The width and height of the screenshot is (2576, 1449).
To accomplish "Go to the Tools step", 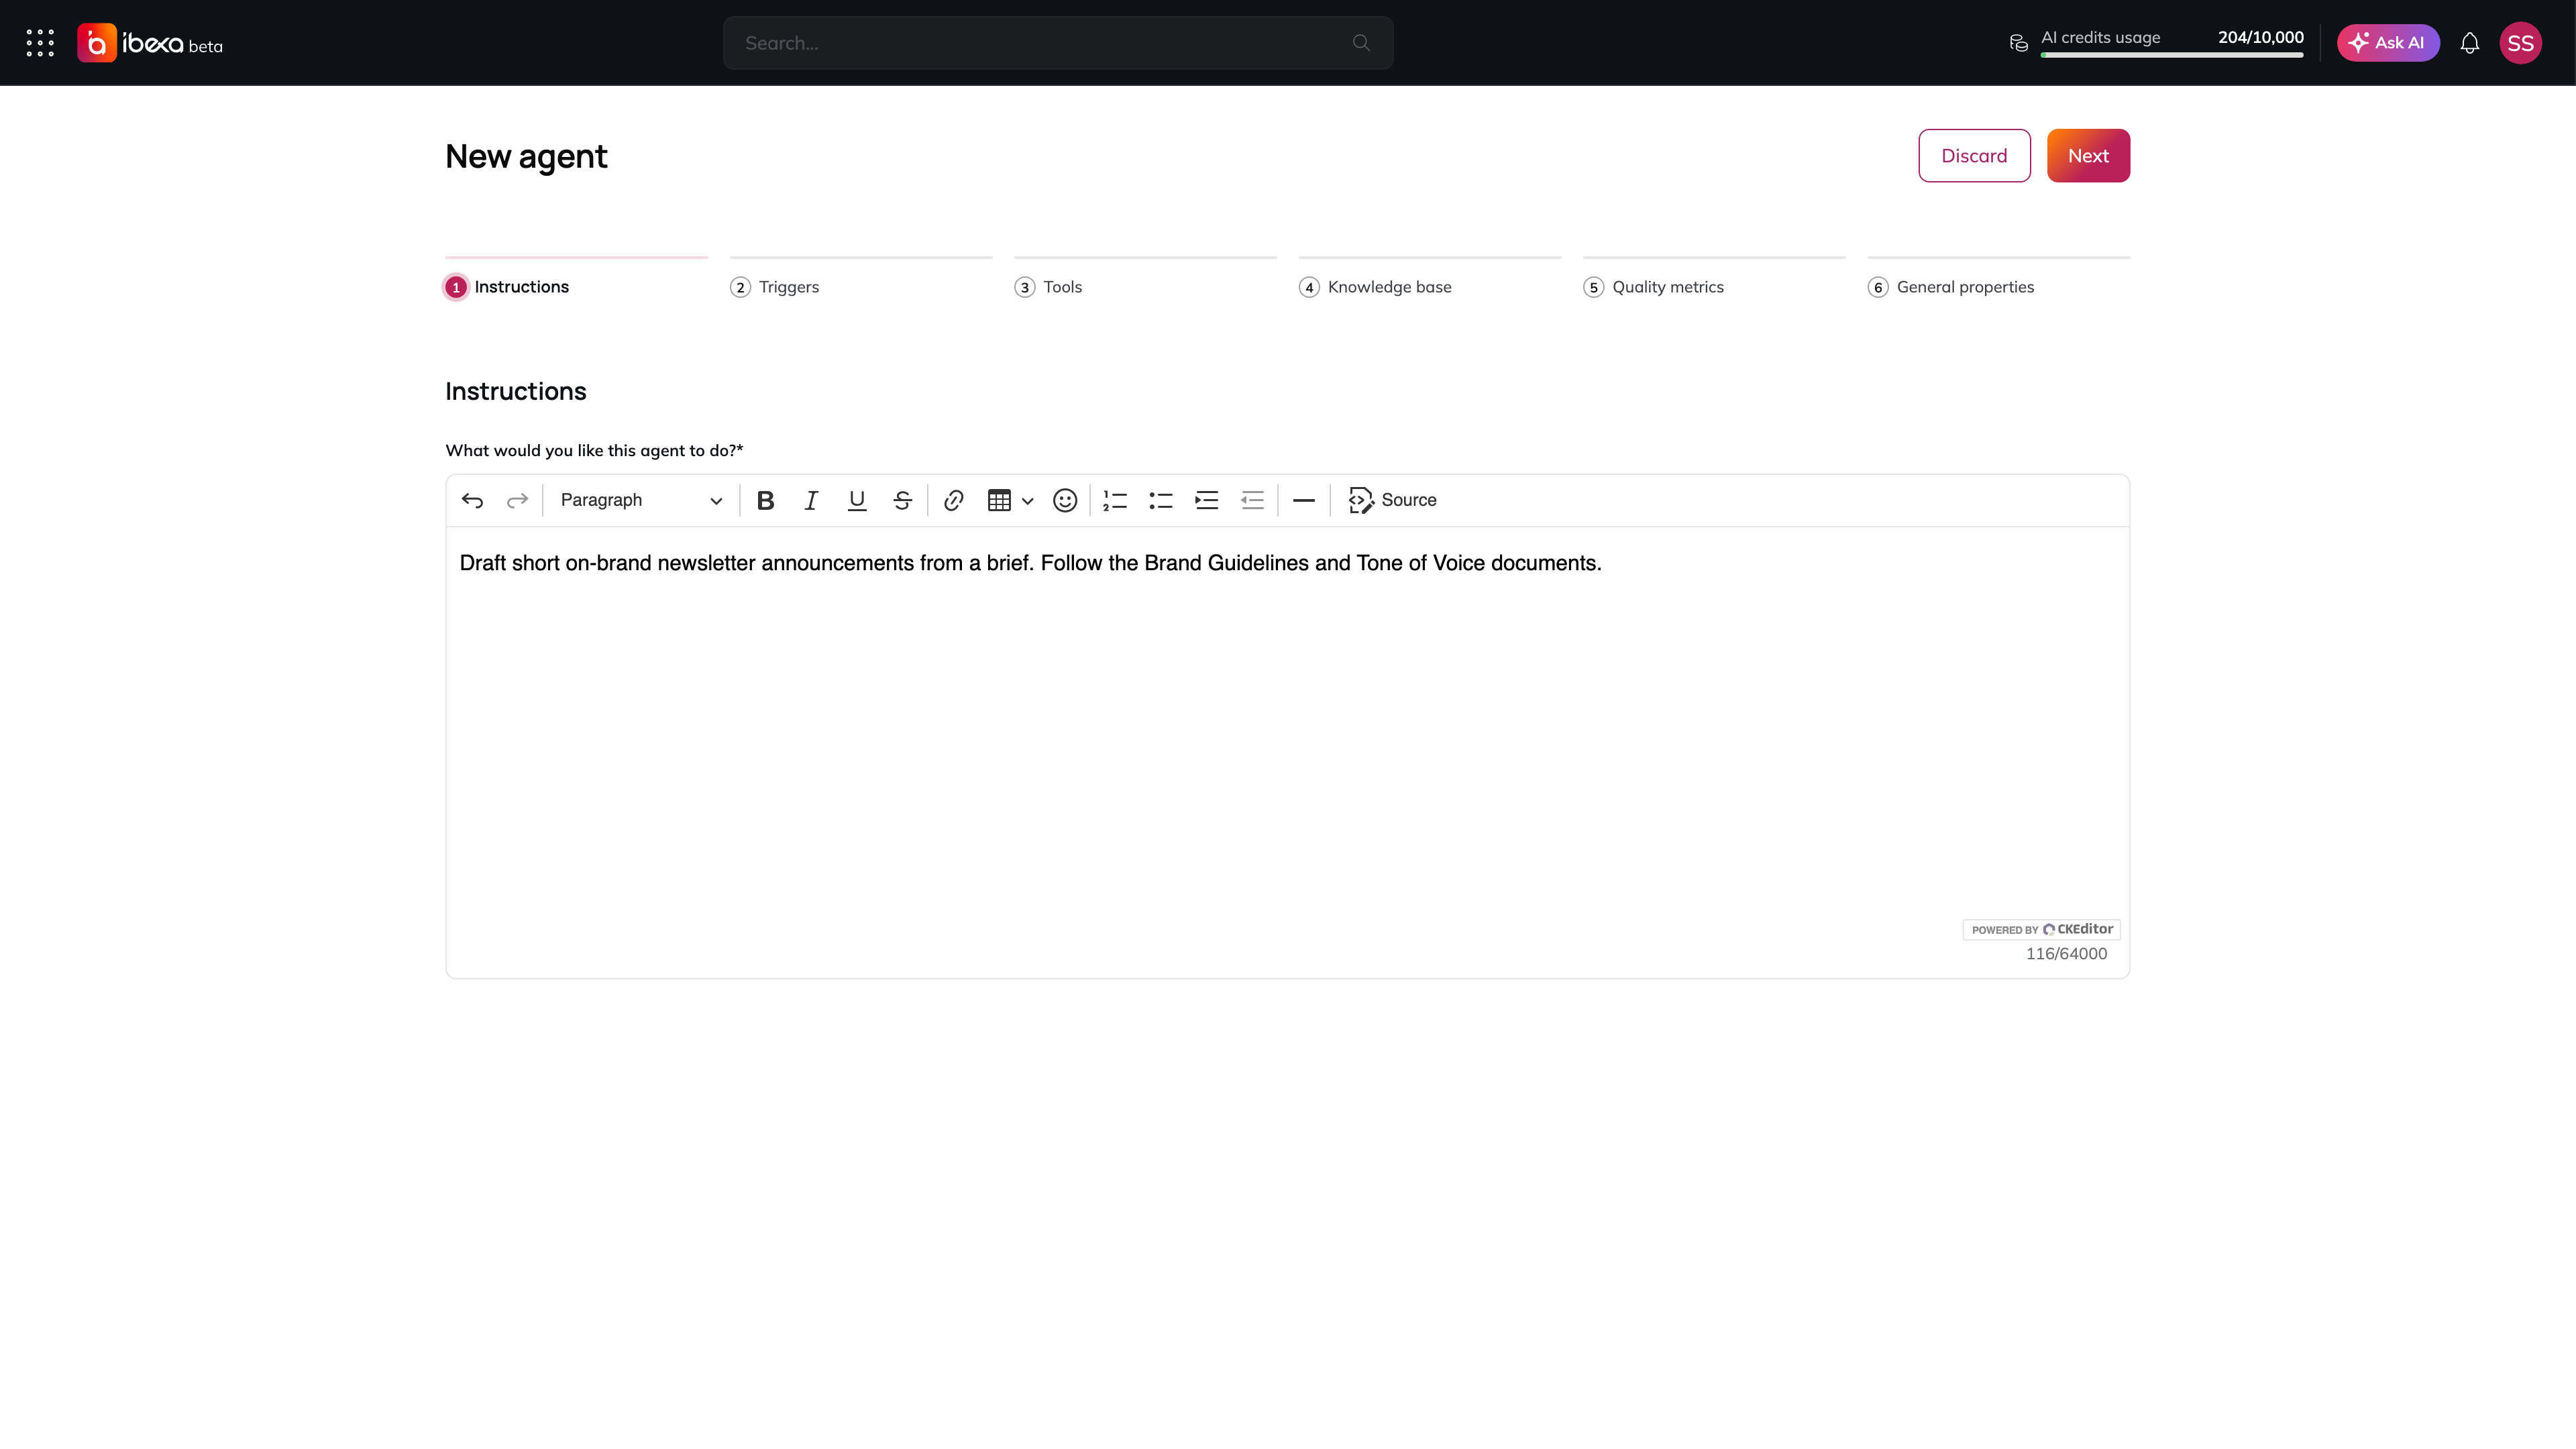I will coord(1048,287).
